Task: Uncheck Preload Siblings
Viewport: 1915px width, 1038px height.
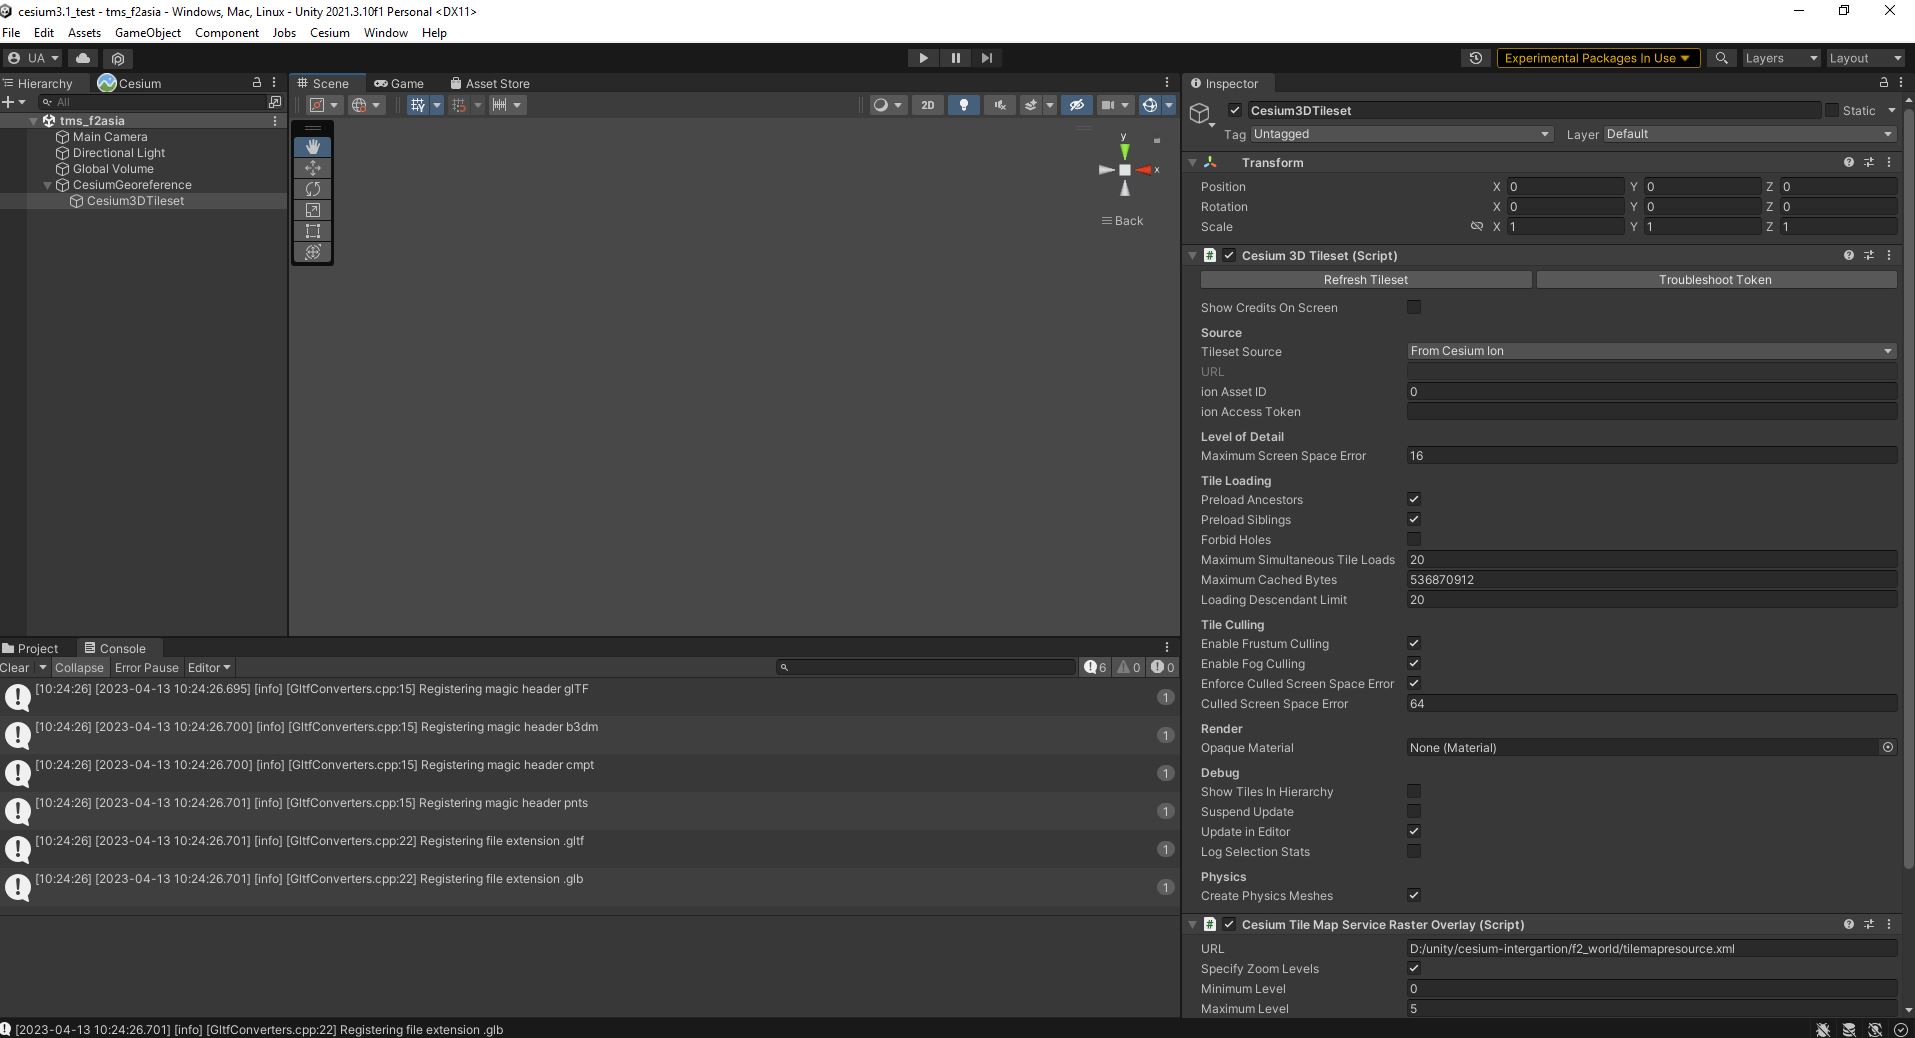Action: 1414,519
